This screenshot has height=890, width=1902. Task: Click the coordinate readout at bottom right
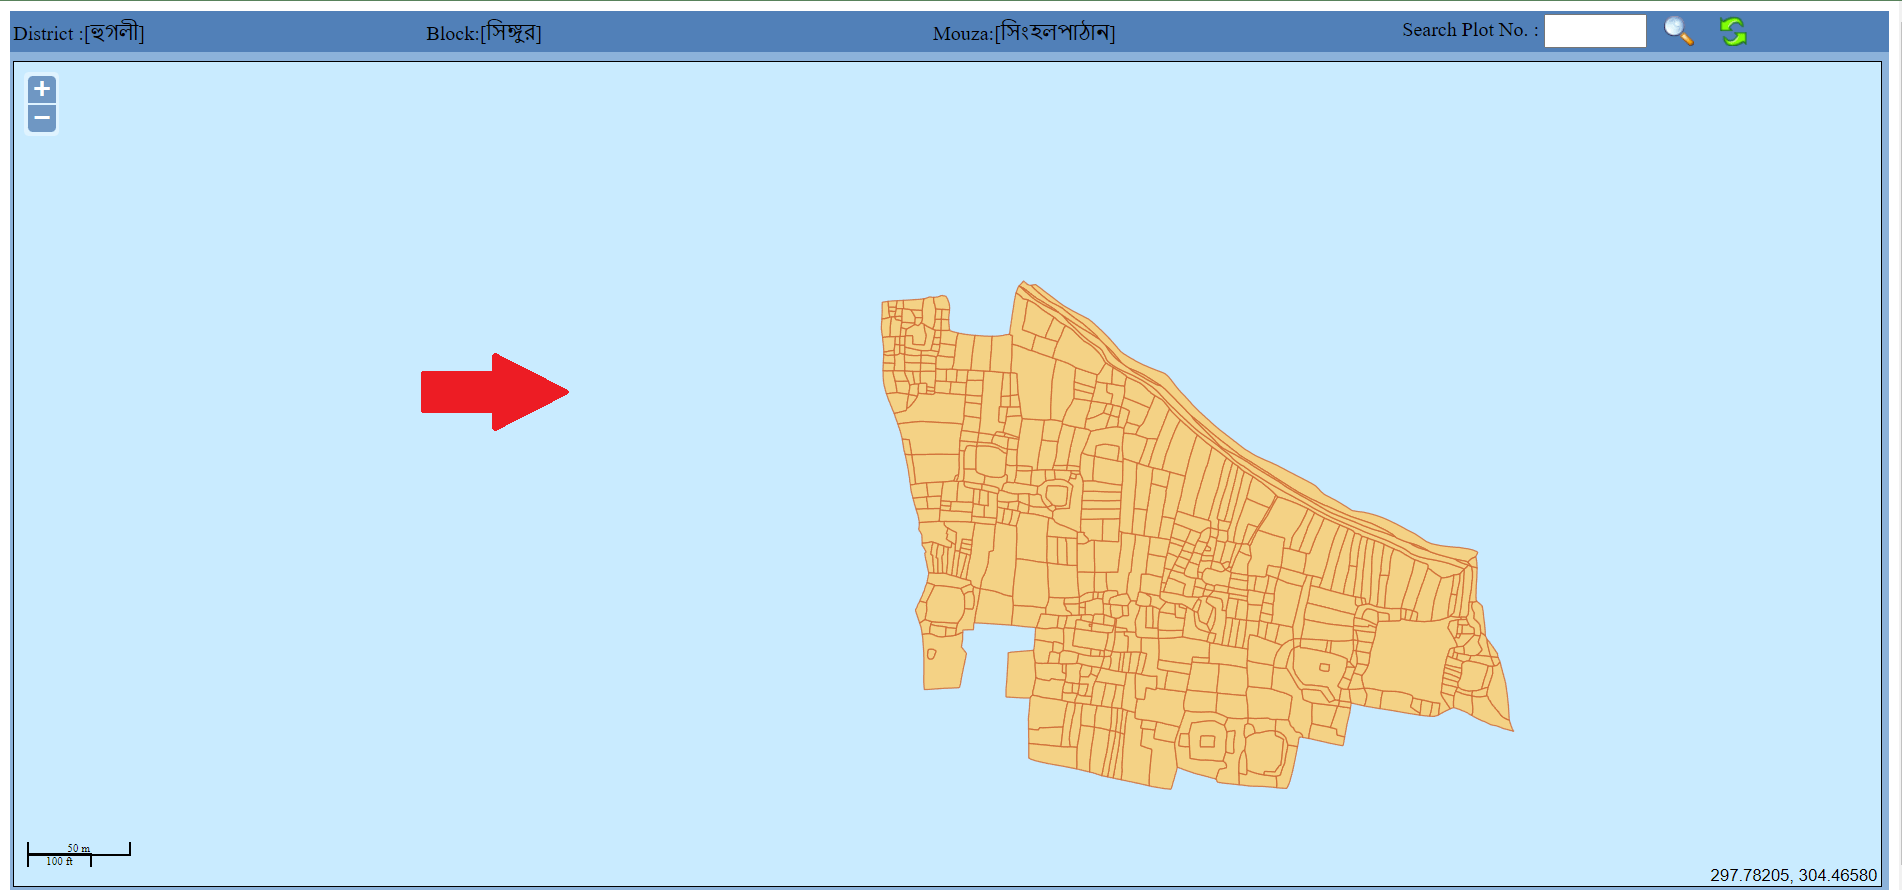[x=1792, y=875]
